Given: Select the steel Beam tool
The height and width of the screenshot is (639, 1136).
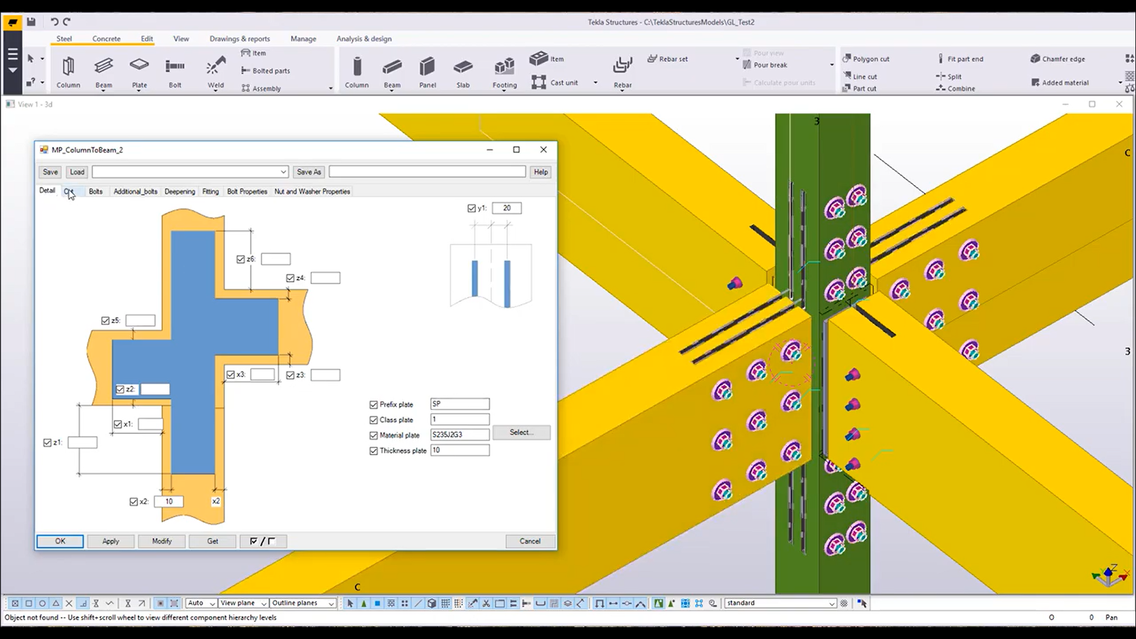Looking at the screenshot, I should [x=104, y=72].
